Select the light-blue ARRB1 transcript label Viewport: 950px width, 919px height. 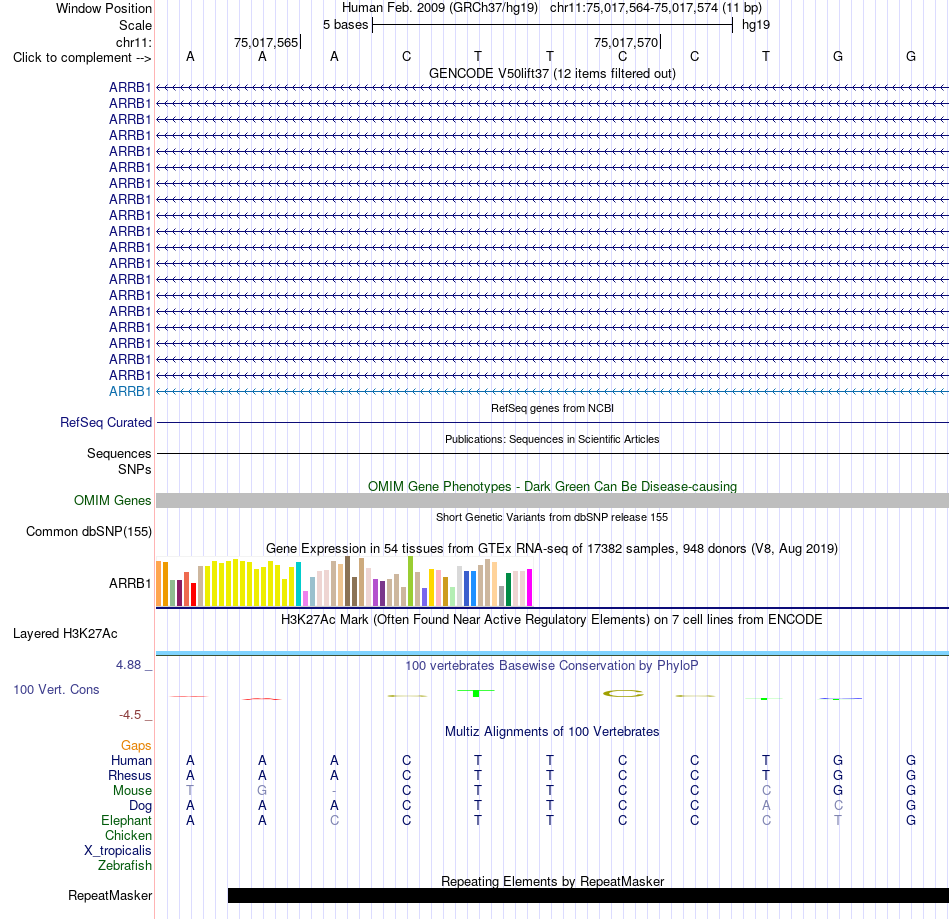[x=130, y=391]
